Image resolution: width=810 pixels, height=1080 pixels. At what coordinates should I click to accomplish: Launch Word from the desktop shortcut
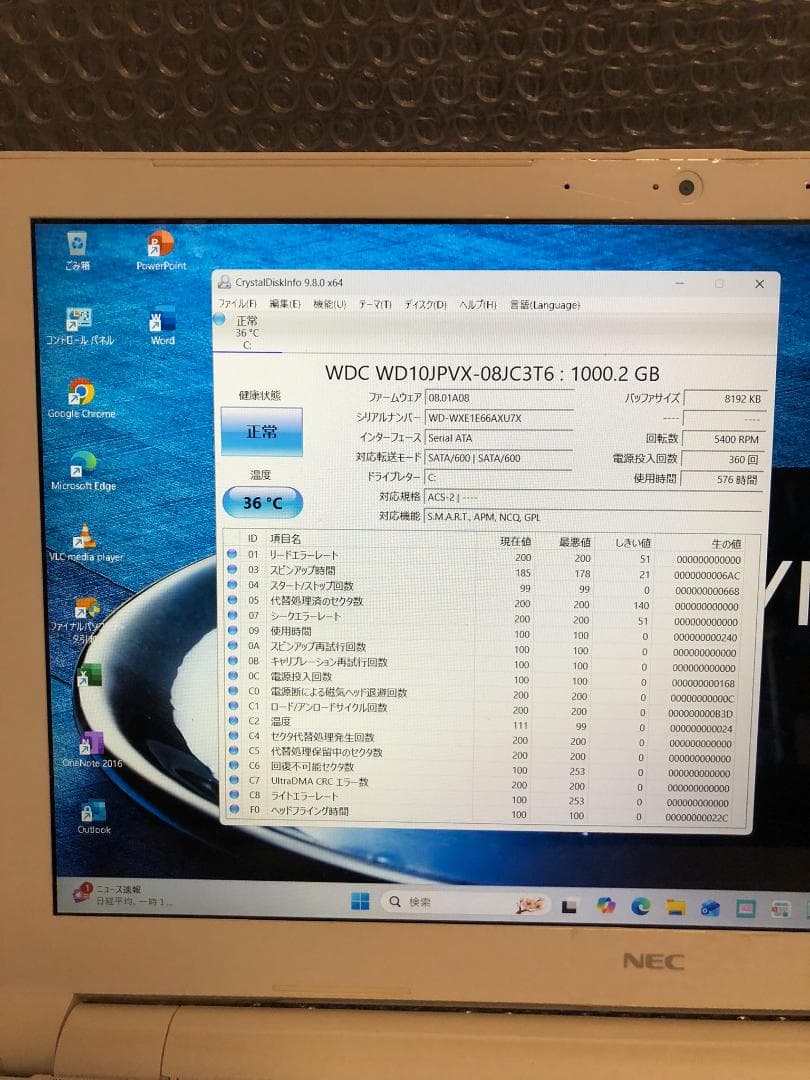(x=163, y=326)
